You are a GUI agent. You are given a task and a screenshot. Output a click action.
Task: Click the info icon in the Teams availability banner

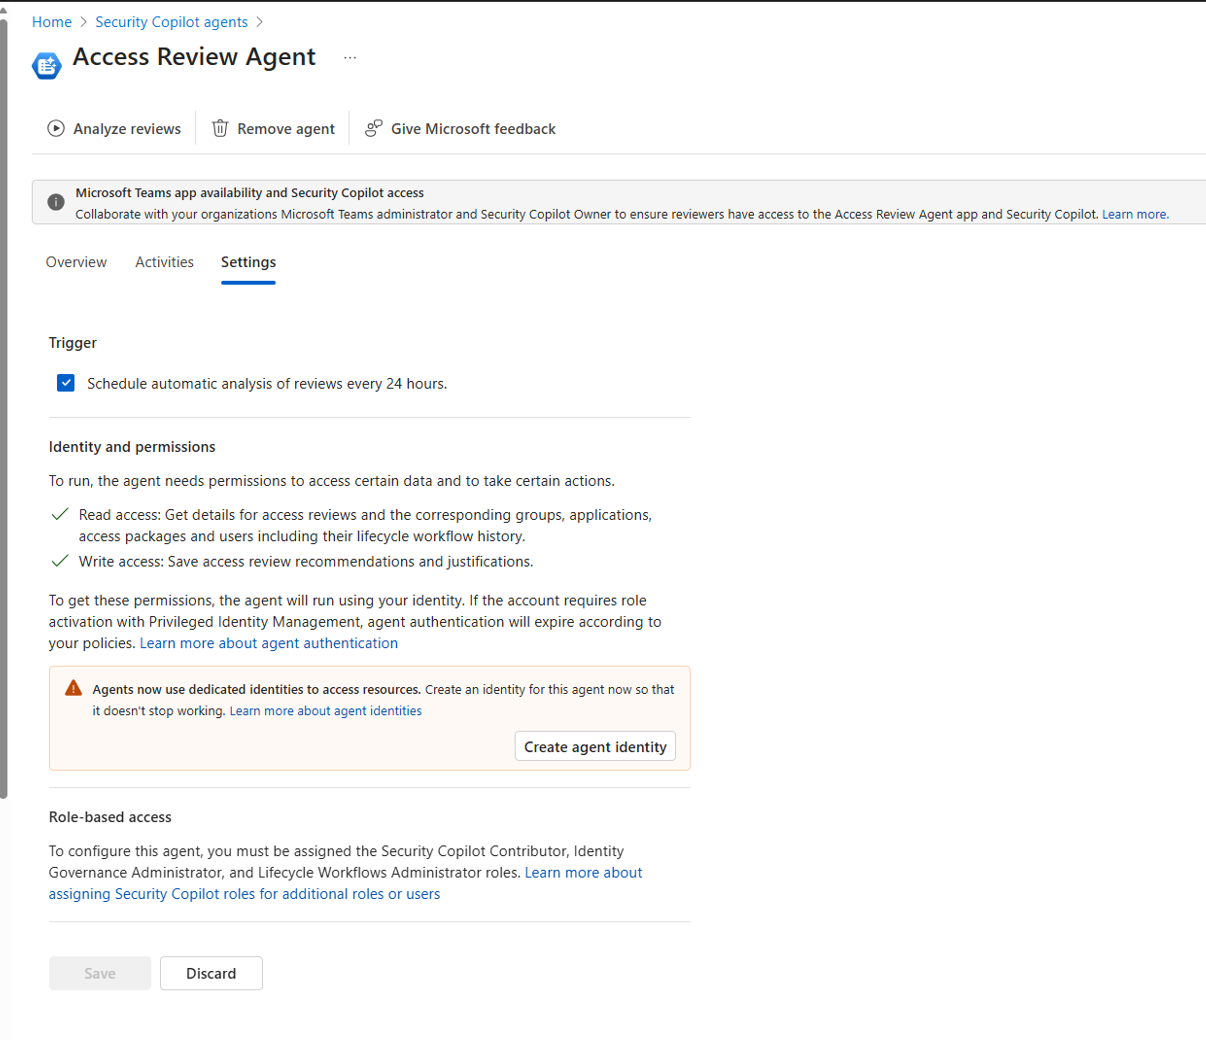[56, 203]
